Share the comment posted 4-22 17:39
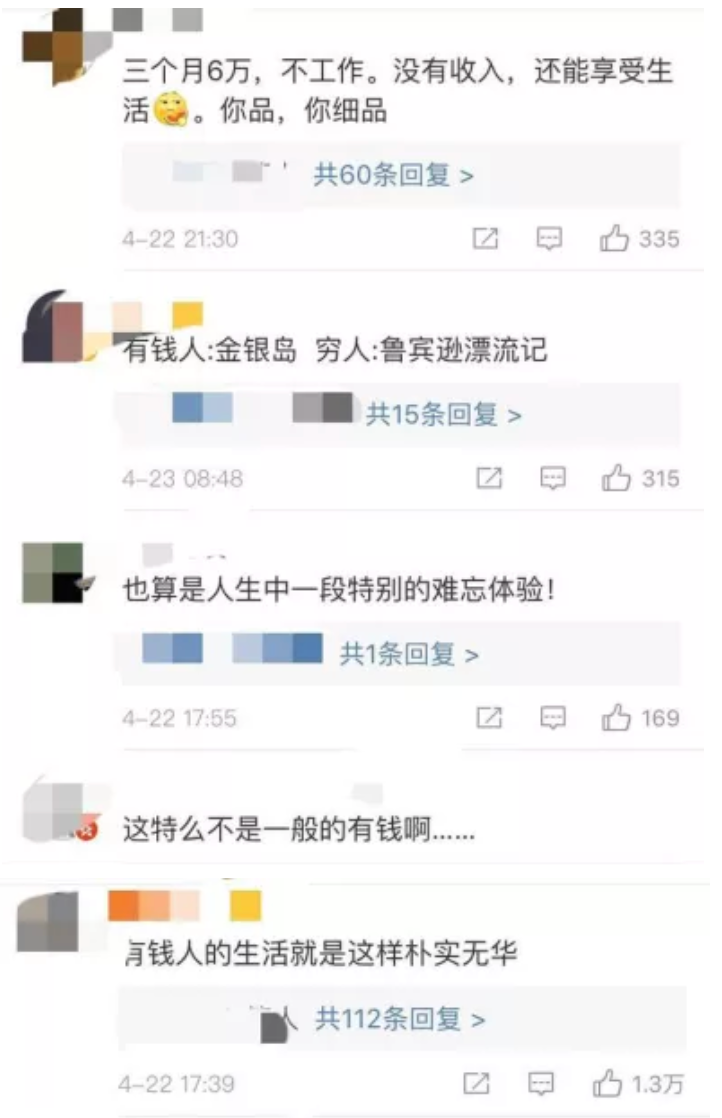Viewport: 722px width, 1118px height. click(476, 1083)
